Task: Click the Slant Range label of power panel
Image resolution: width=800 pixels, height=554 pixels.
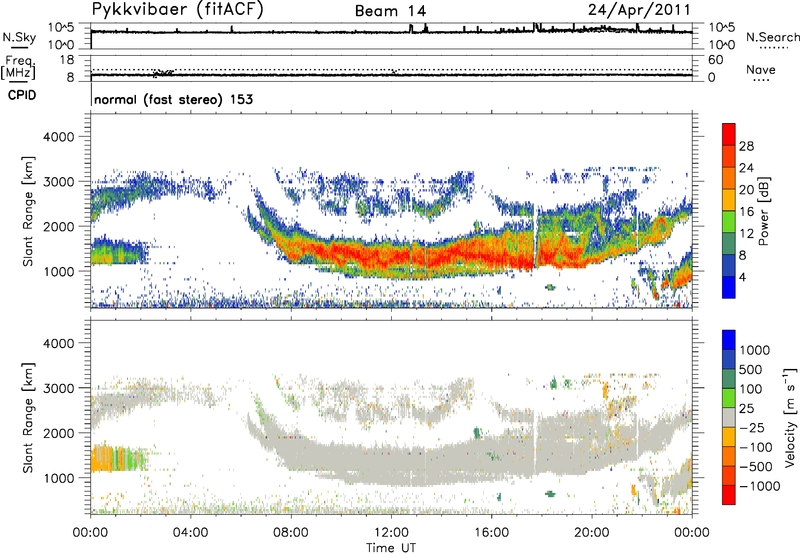Action: pyautogui.click(x=28, y=211)
